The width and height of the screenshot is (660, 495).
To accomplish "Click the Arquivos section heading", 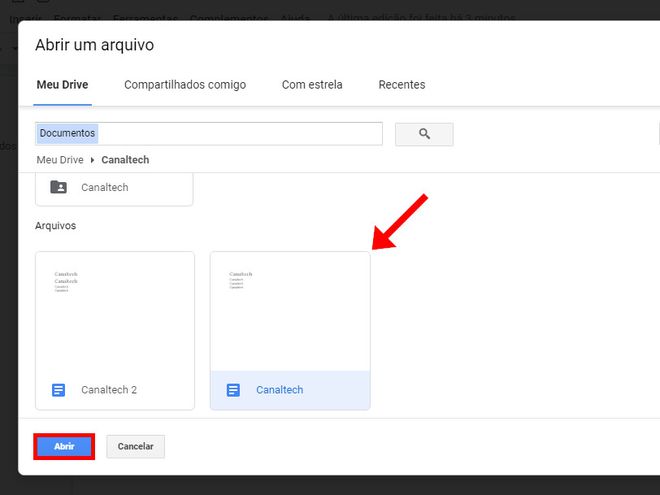I will pos(56,226).
